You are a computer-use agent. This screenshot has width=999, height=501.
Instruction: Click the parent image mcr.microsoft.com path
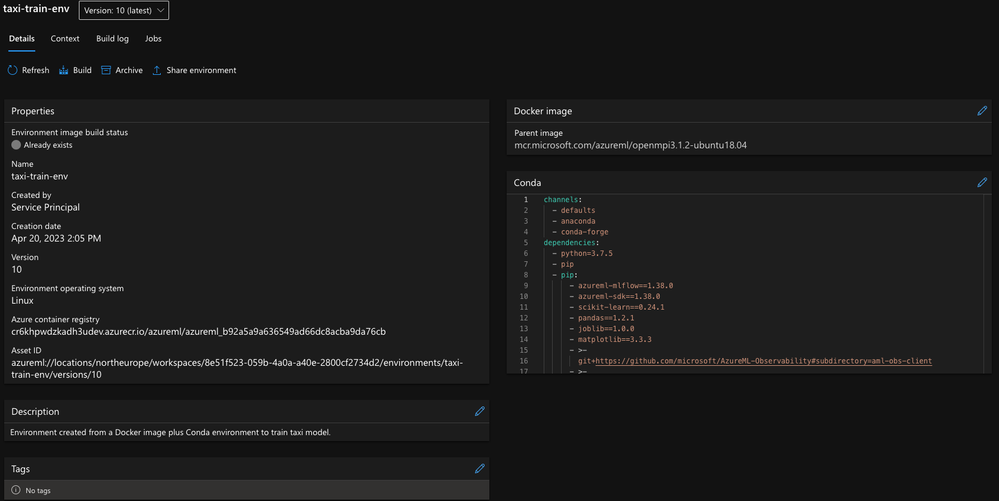click(630, 145)
